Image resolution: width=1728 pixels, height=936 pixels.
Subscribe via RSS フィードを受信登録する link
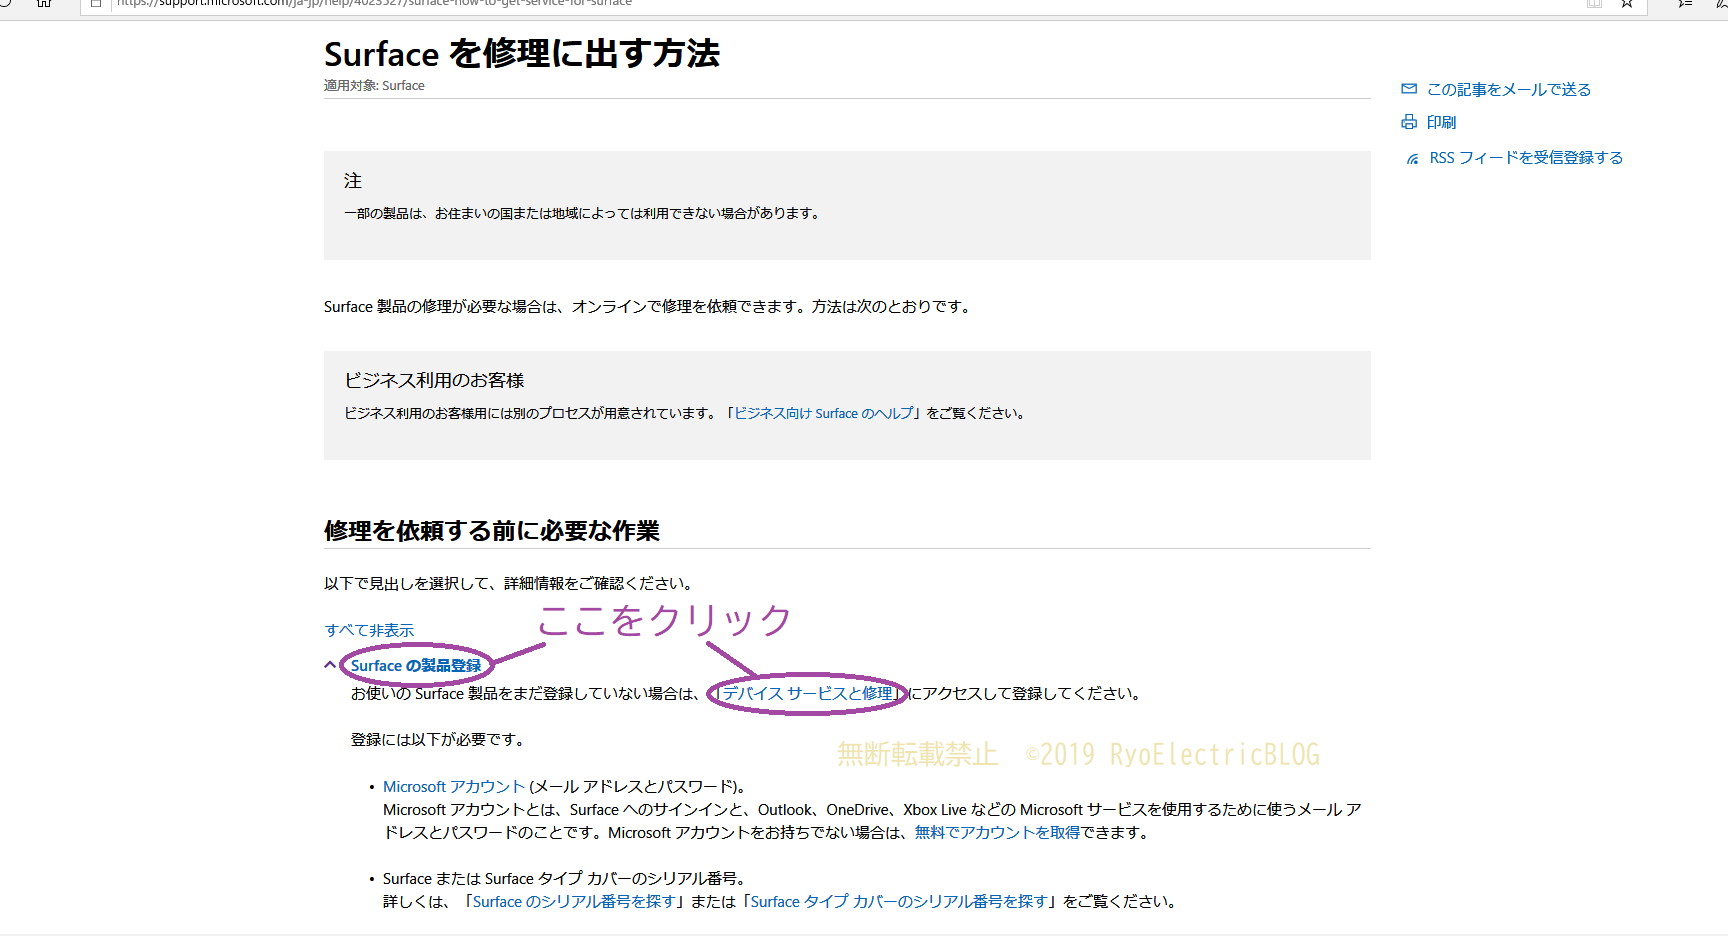(x=1526, y=158)
